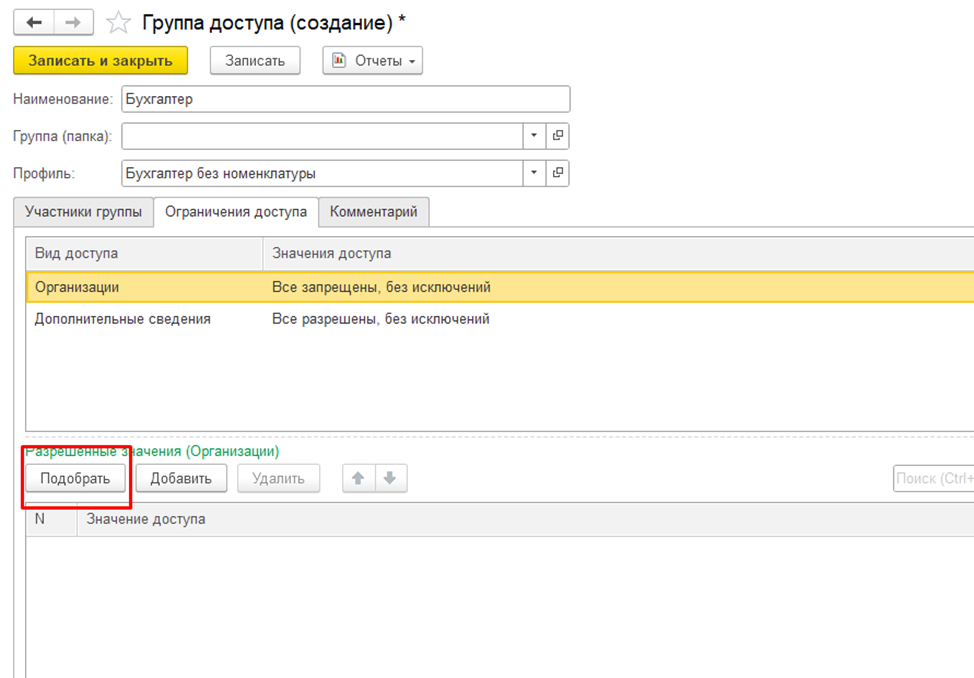Click the Записать button

click(255, 61)
